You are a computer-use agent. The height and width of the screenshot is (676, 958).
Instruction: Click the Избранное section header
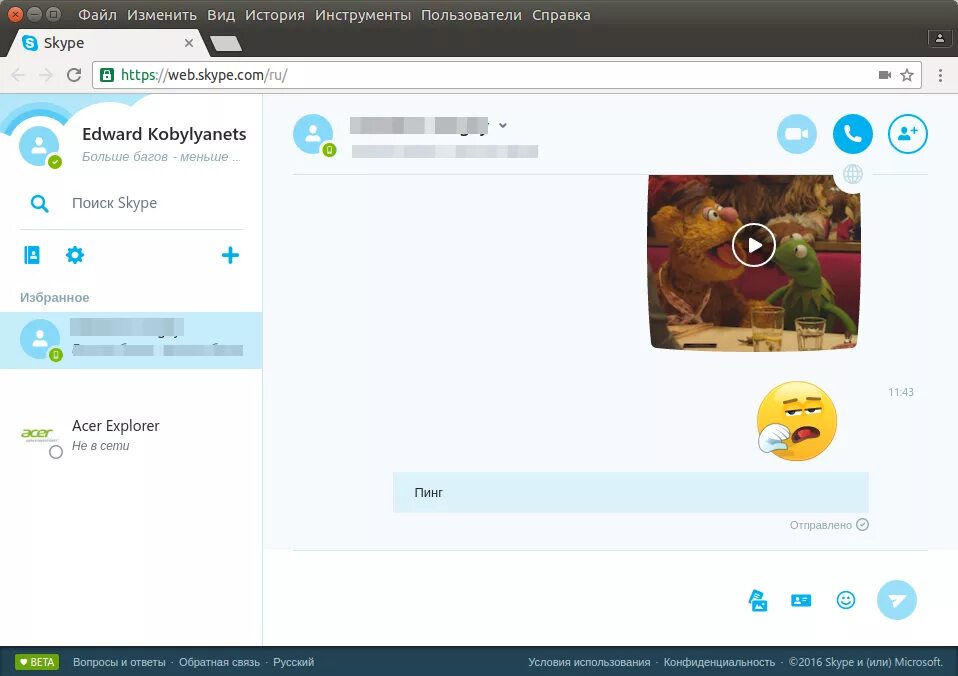pyautogui.click(x=54, y=298)
